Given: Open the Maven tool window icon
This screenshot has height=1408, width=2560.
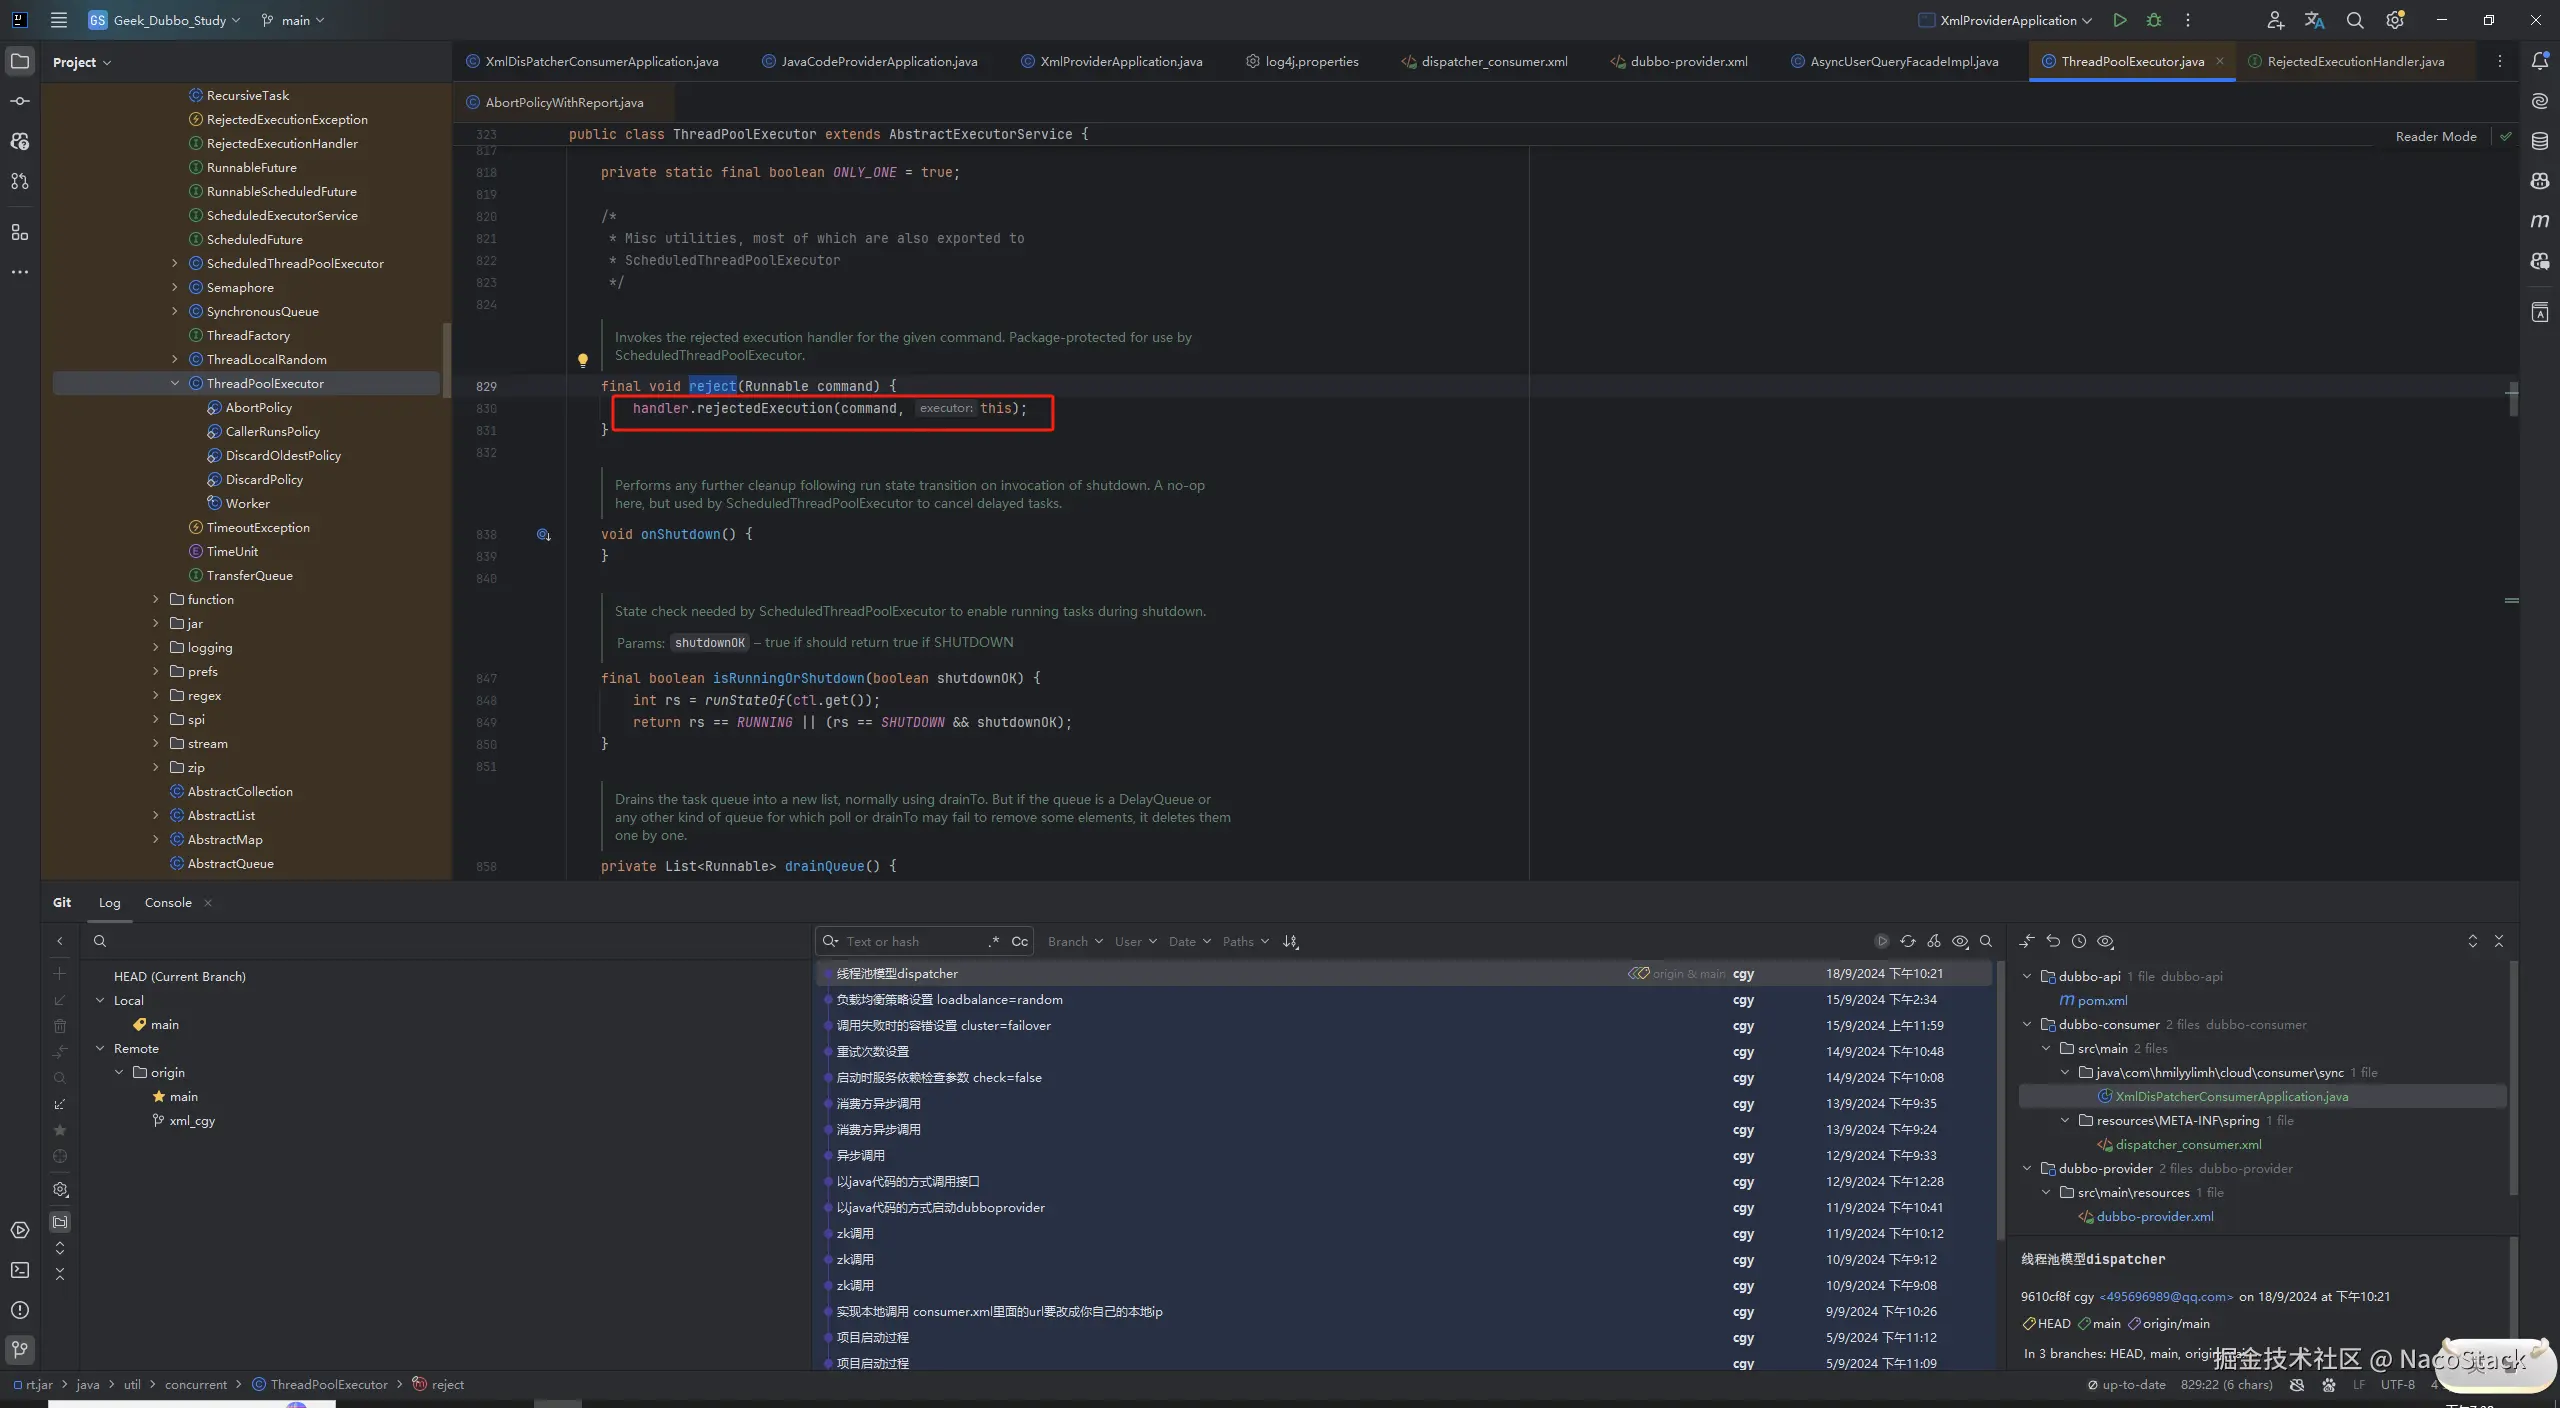Looking at the screenshot, I should [2539, 221].
